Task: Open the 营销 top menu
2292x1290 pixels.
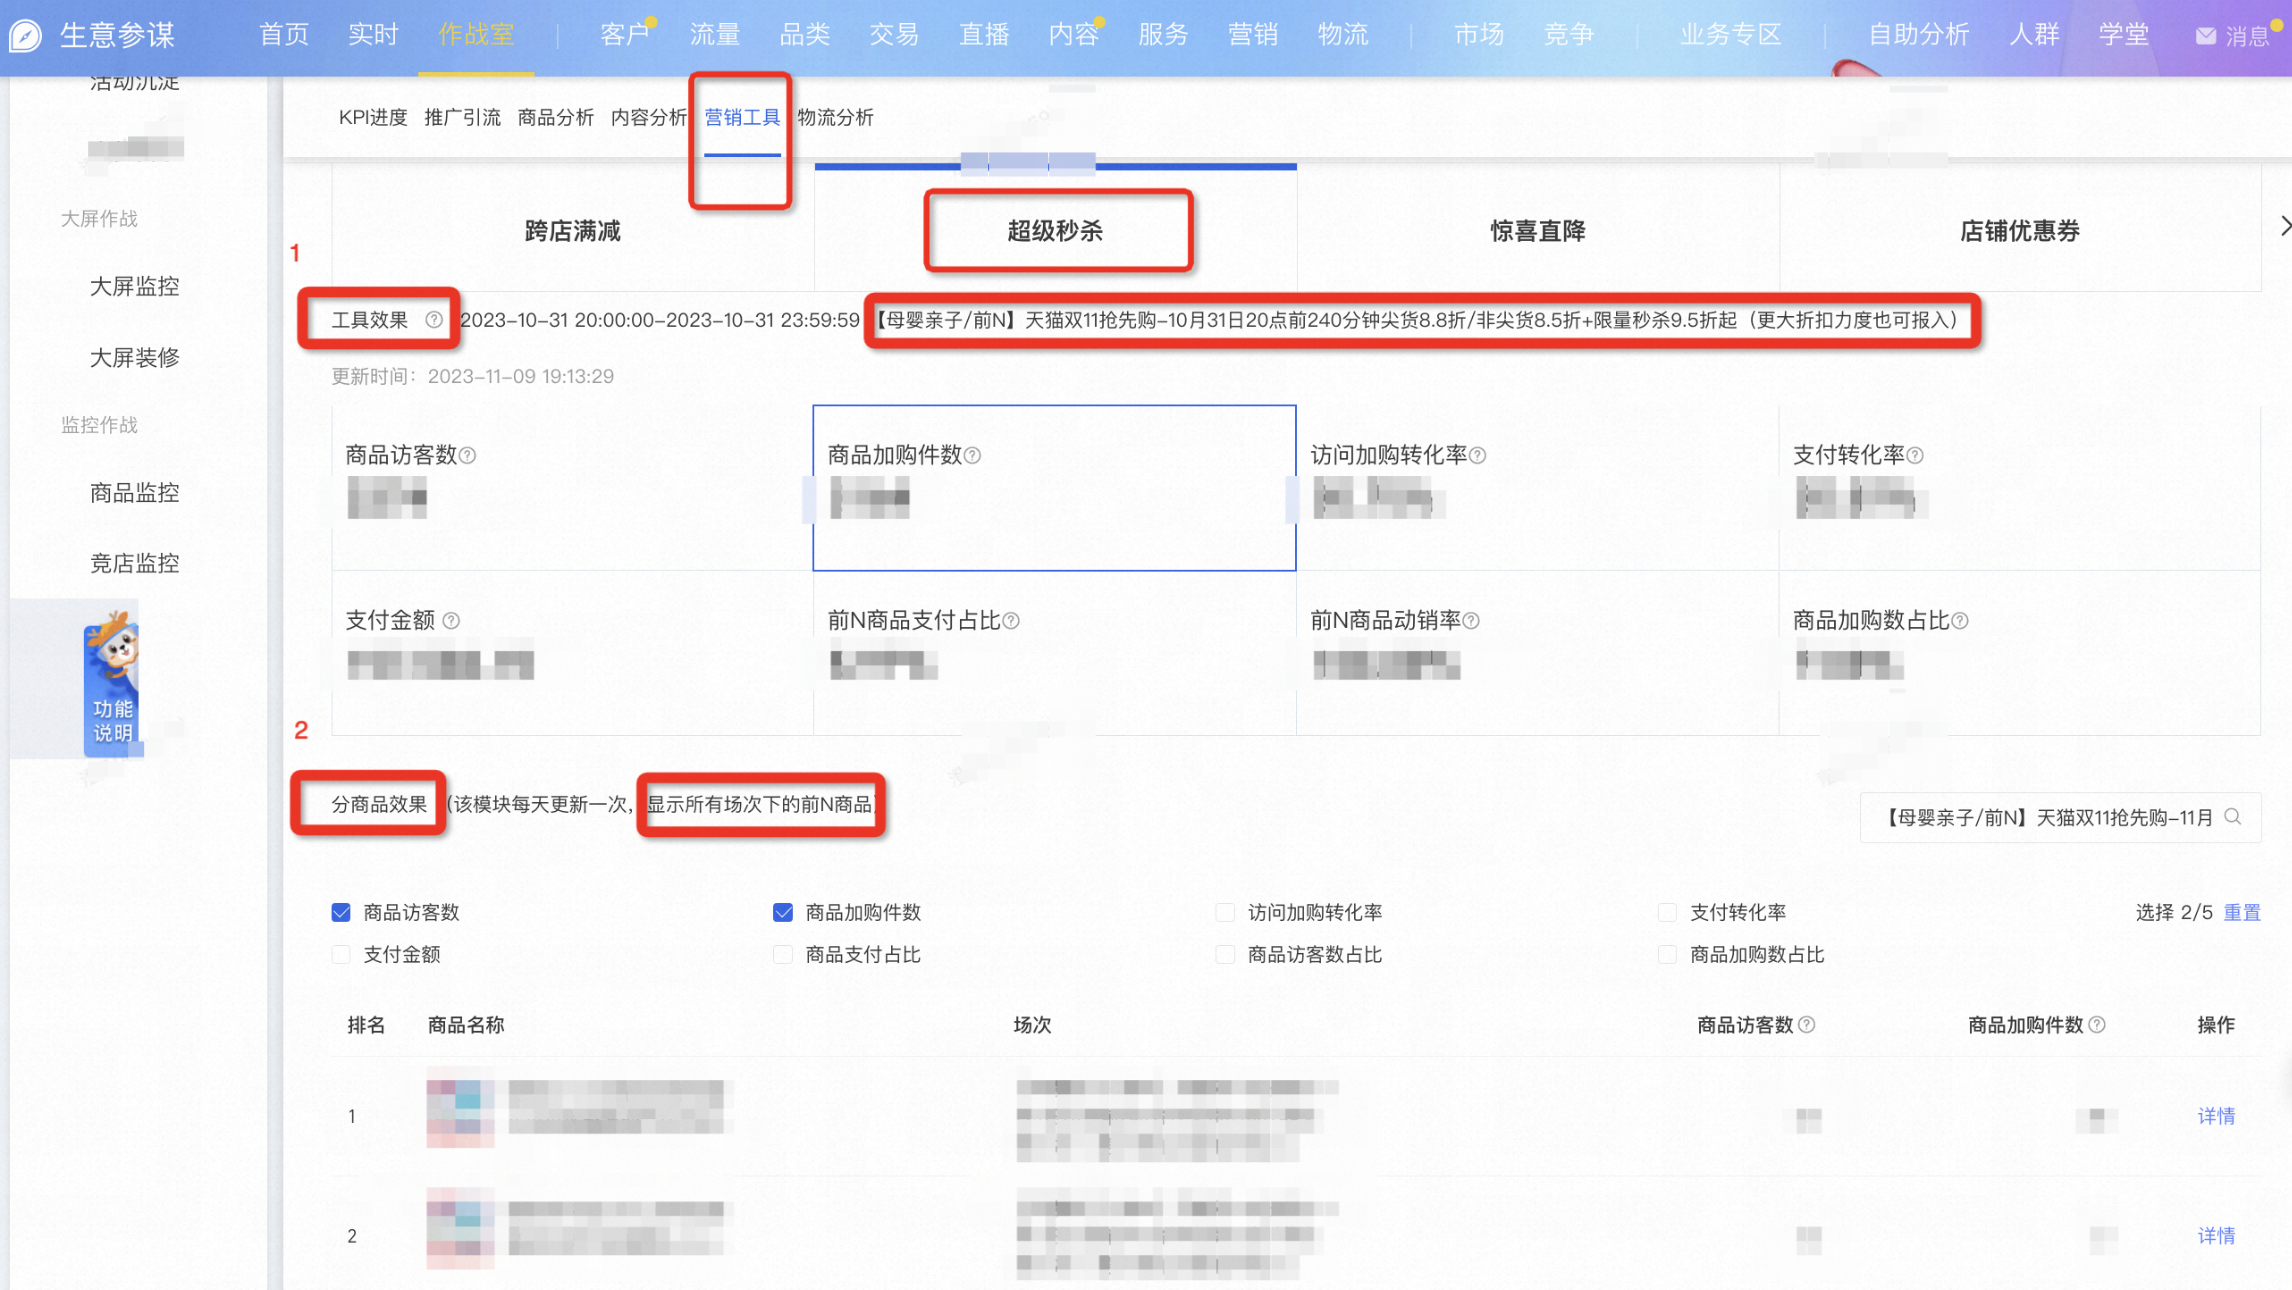Action: [x=1253, y=35]
